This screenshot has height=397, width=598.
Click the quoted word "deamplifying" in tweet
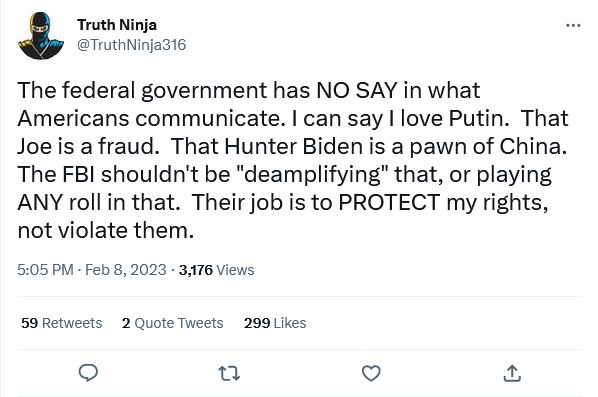pos(312,175)
